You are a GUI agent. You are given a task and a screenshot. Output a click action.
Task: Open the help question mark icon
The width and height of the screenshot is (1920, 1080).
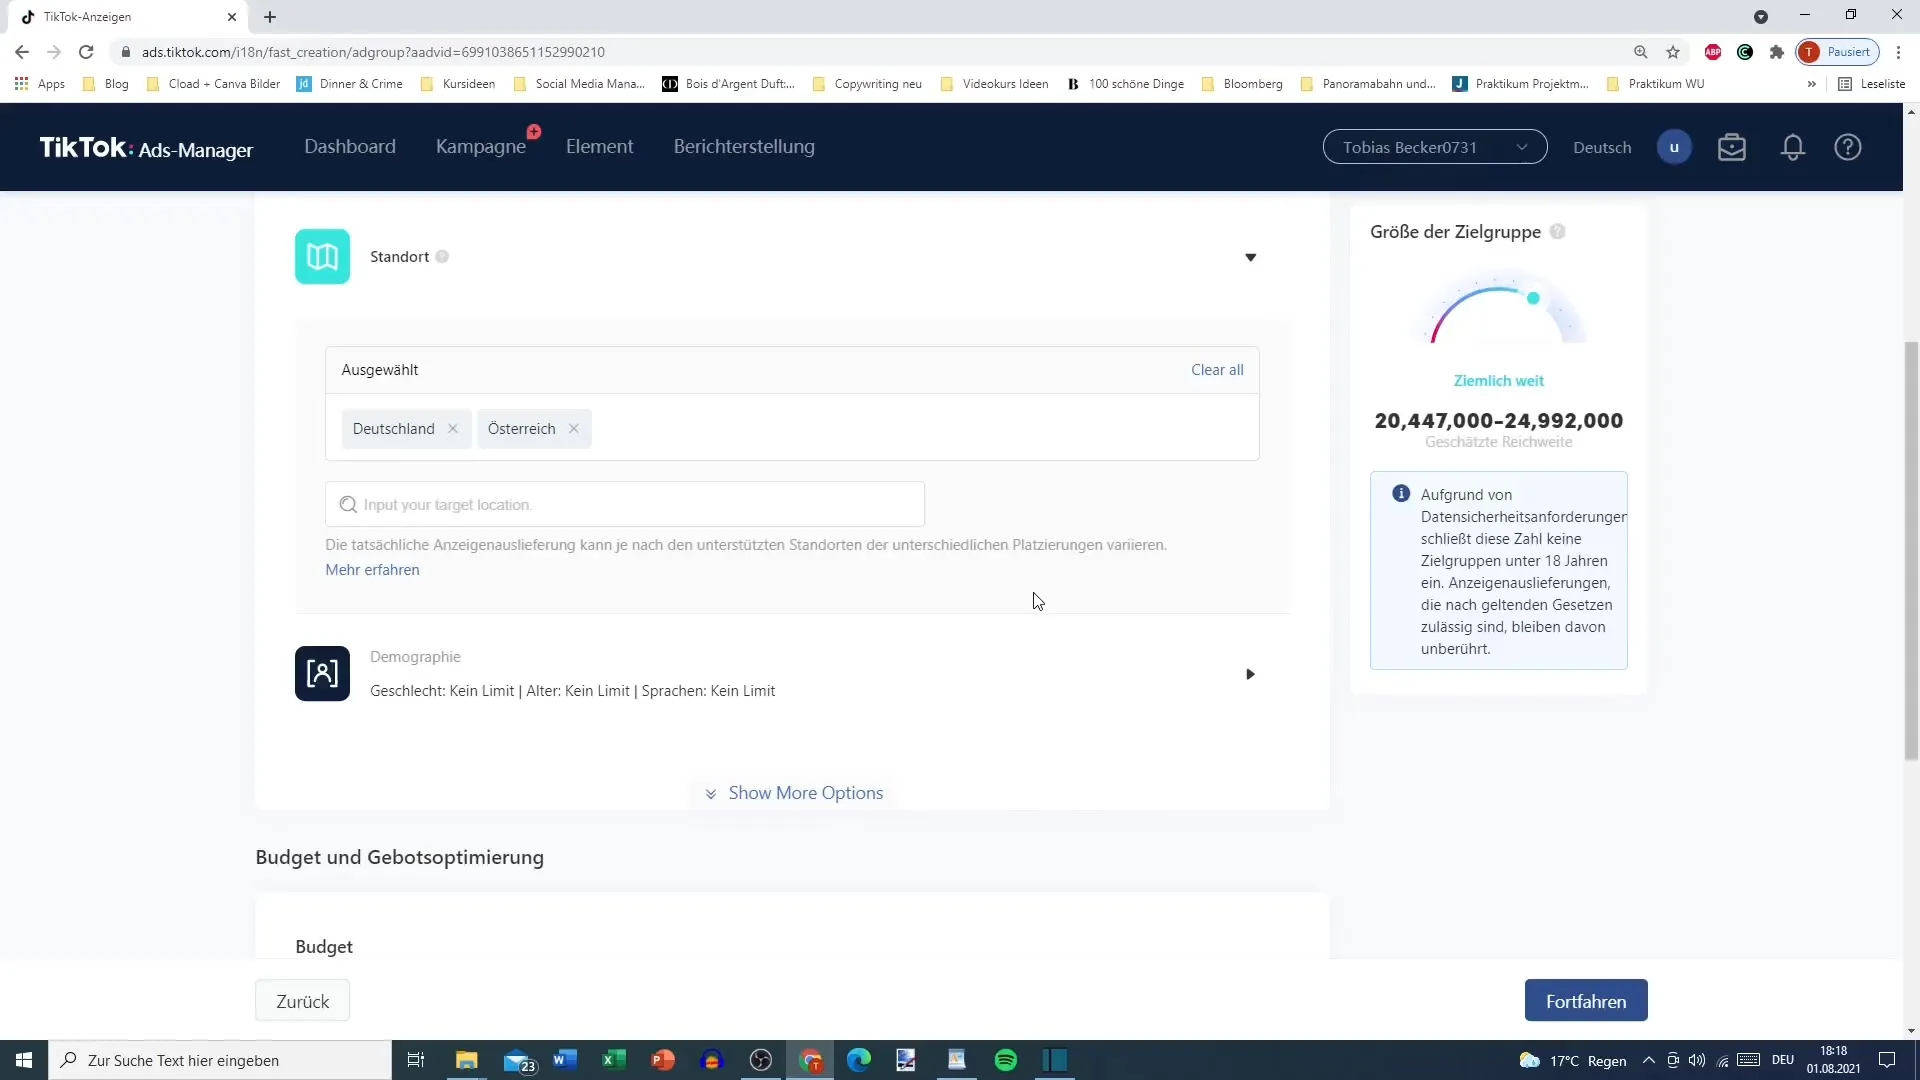(x=1847, y=148)
